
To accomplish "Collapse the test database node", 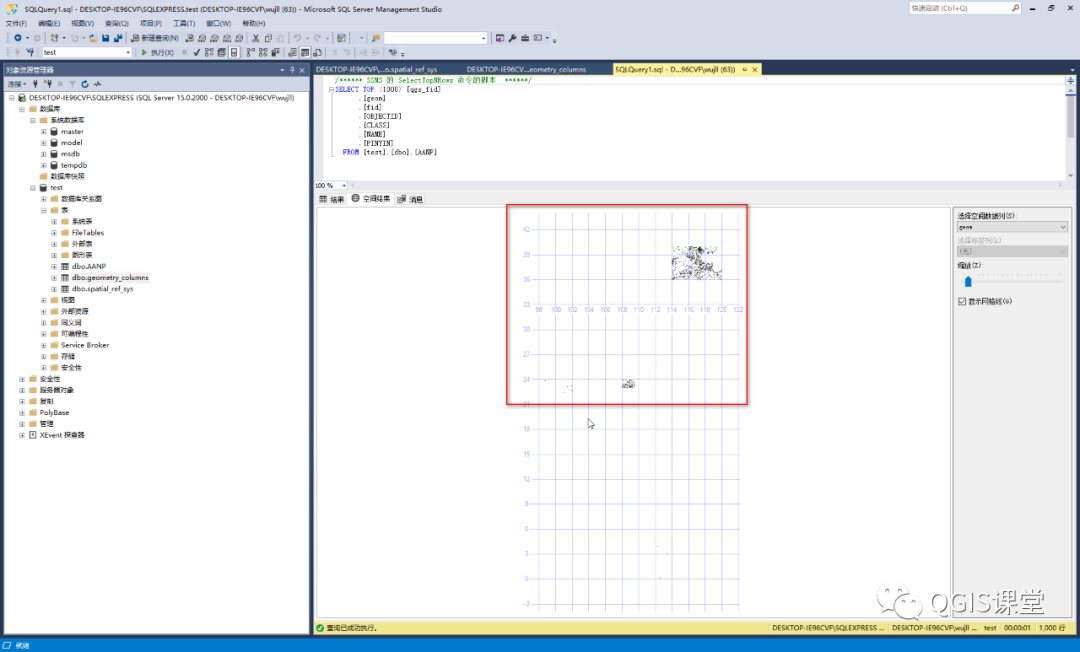I will (x=32, y=188).
